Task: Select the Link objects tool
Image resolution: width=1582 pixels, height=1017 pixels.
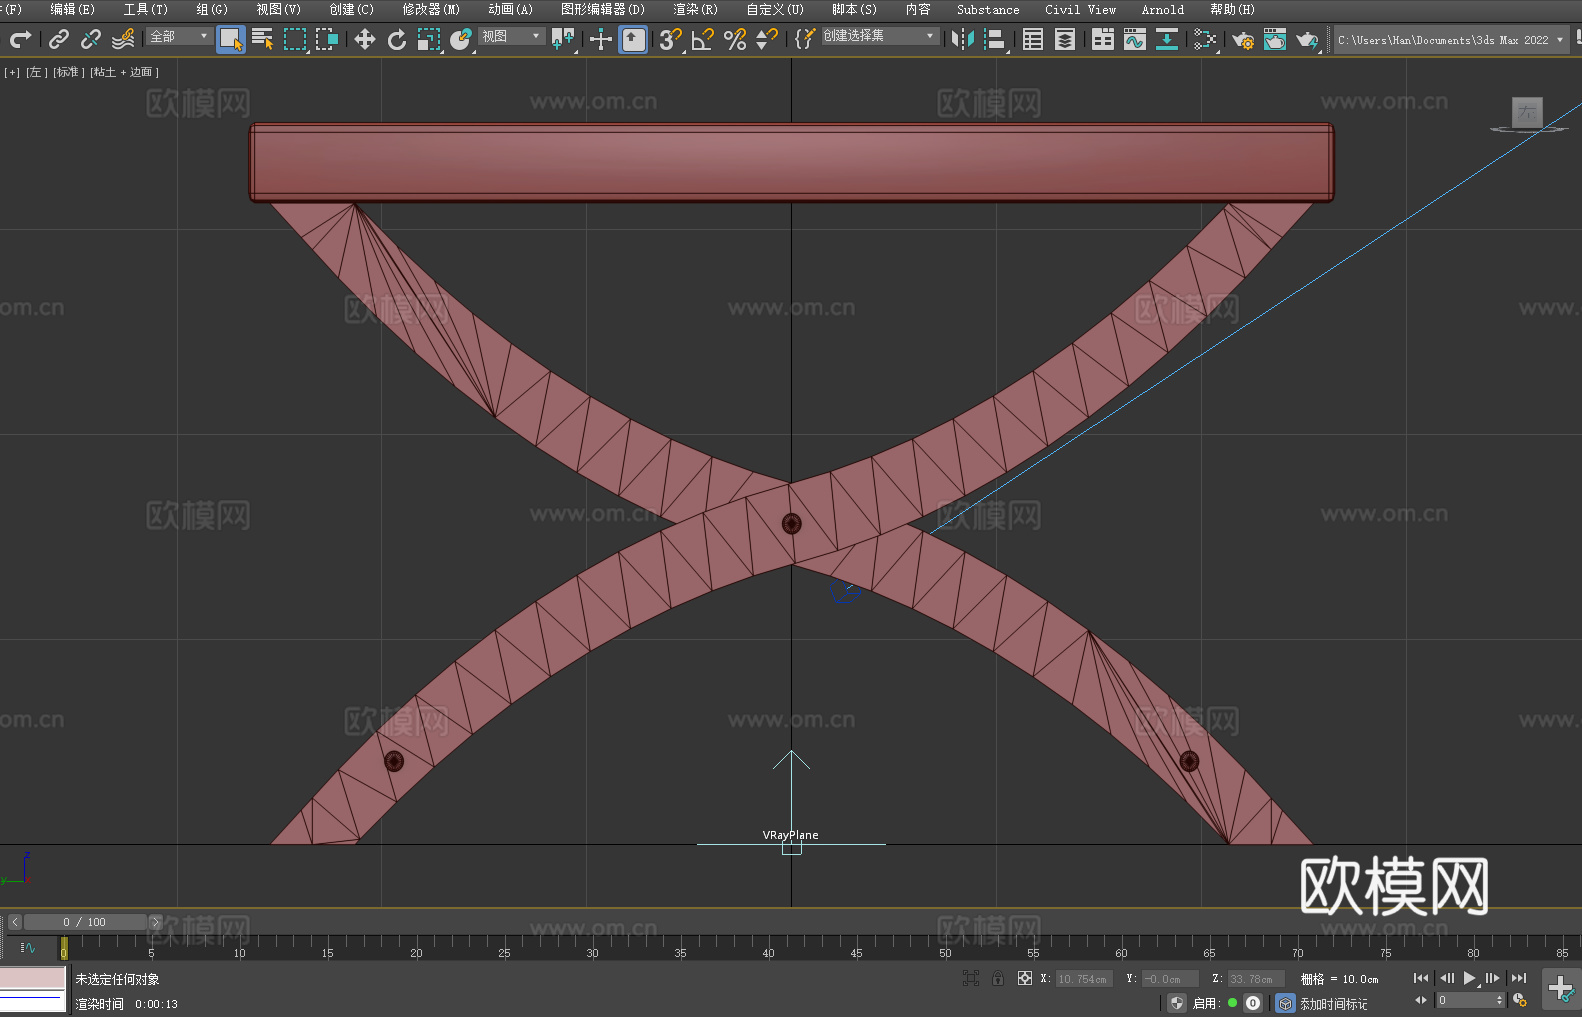Action: pyautogui.click(x=59, y=39)
